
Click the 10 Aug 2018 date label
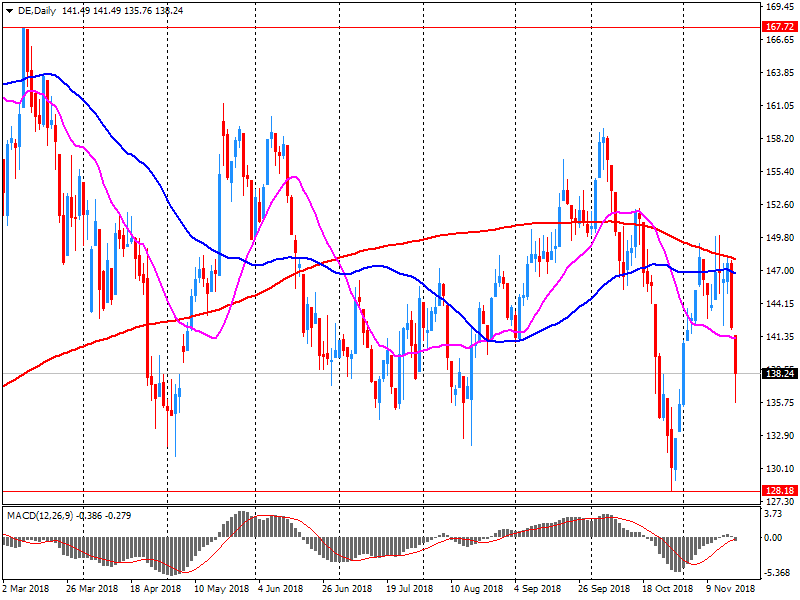point(476,589)
